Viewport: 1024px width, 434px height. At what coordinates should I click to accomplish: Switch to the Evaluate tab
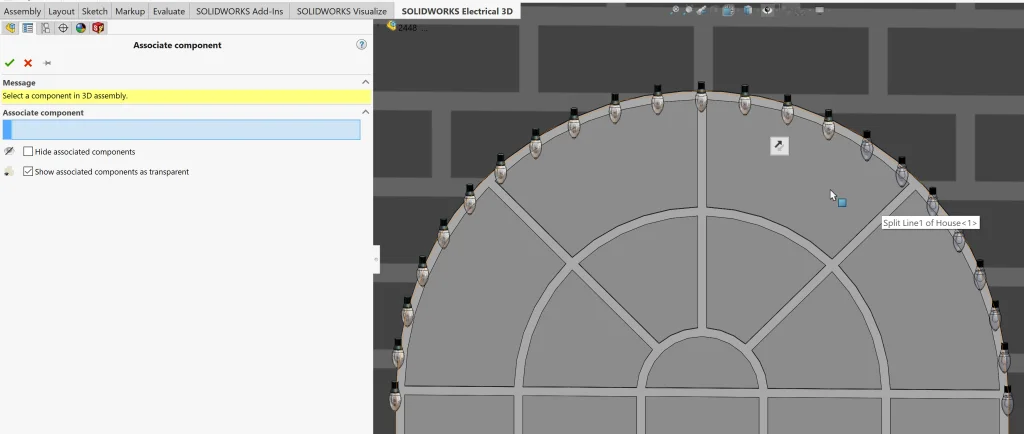point(168,11)
